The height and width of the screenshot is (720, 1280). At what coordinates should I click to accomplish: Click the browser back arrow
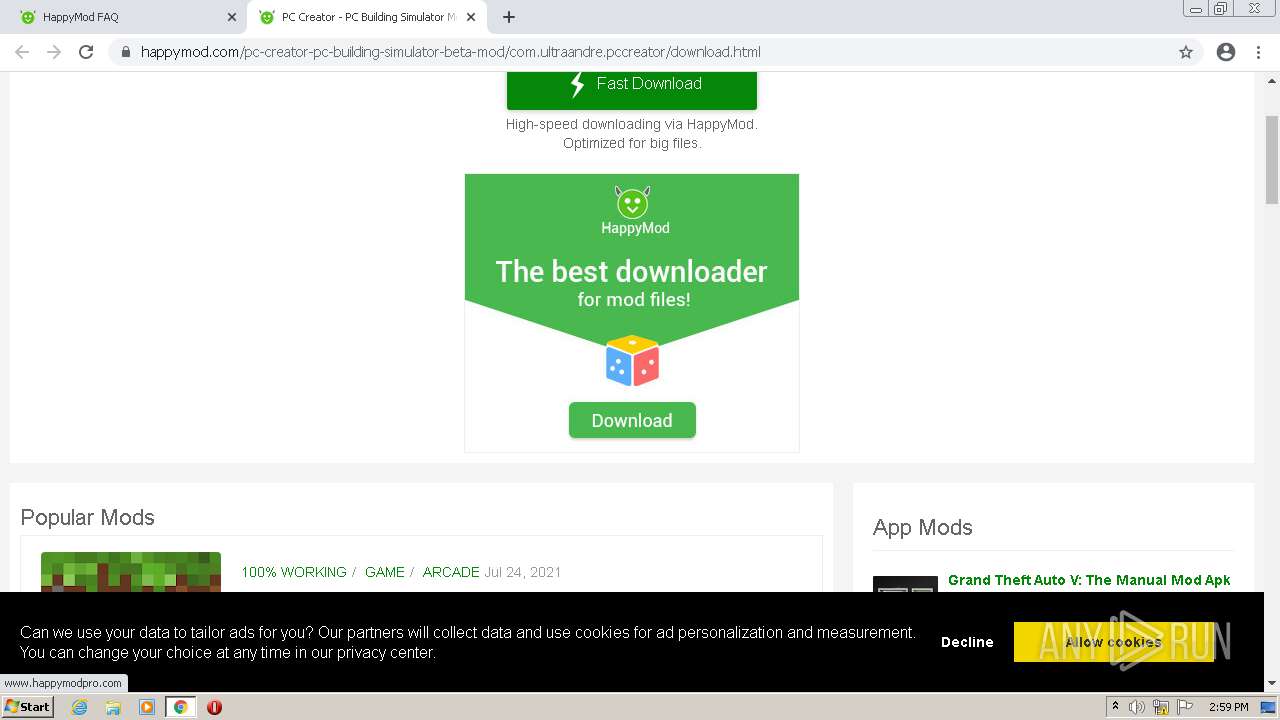click(x=22, y=52)
